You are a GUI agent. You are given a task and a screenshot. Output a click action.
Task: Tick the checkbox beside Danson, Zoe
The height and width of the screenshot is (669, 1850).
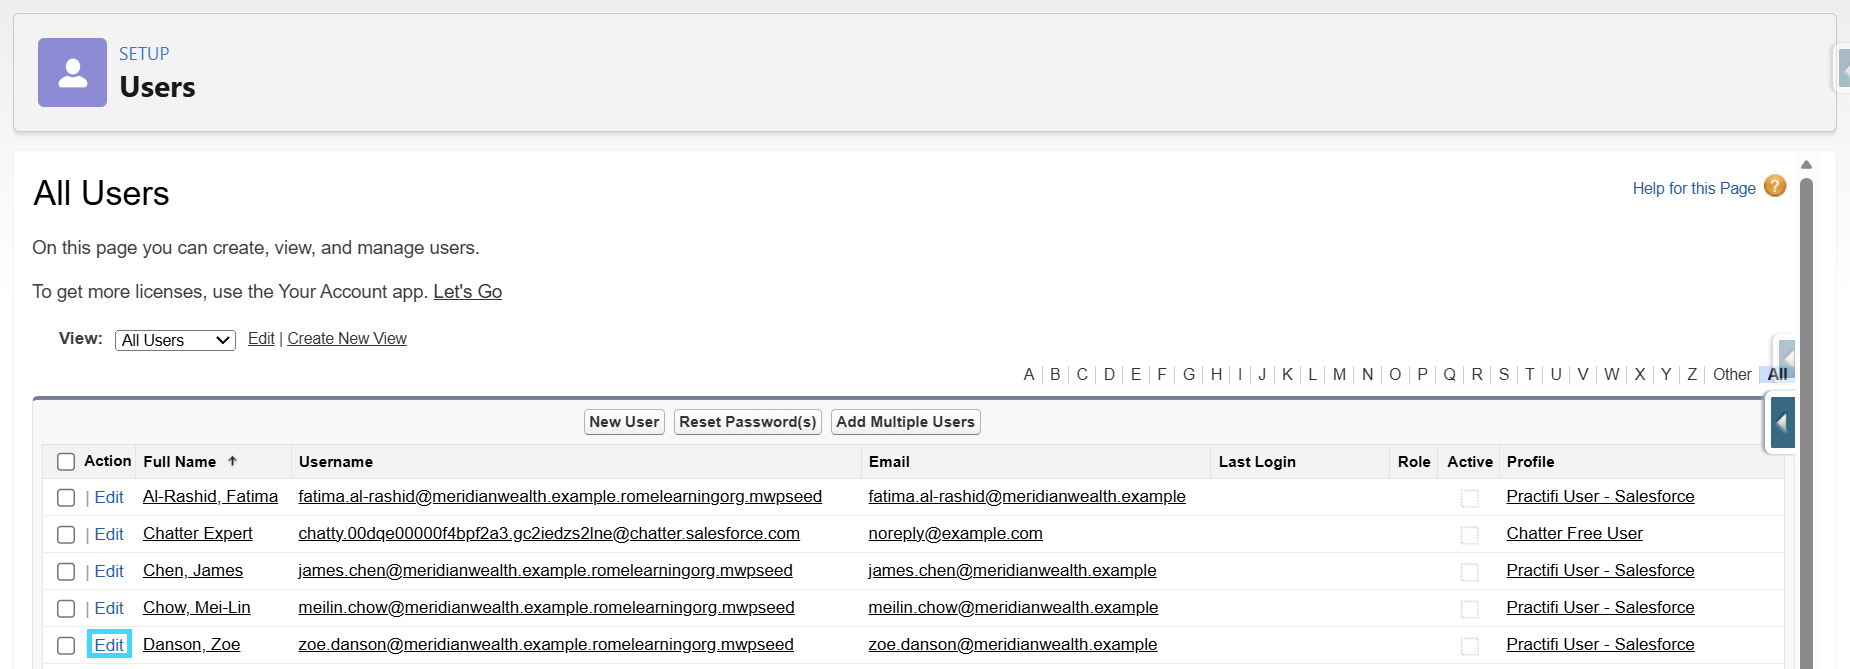pos(66,646)
